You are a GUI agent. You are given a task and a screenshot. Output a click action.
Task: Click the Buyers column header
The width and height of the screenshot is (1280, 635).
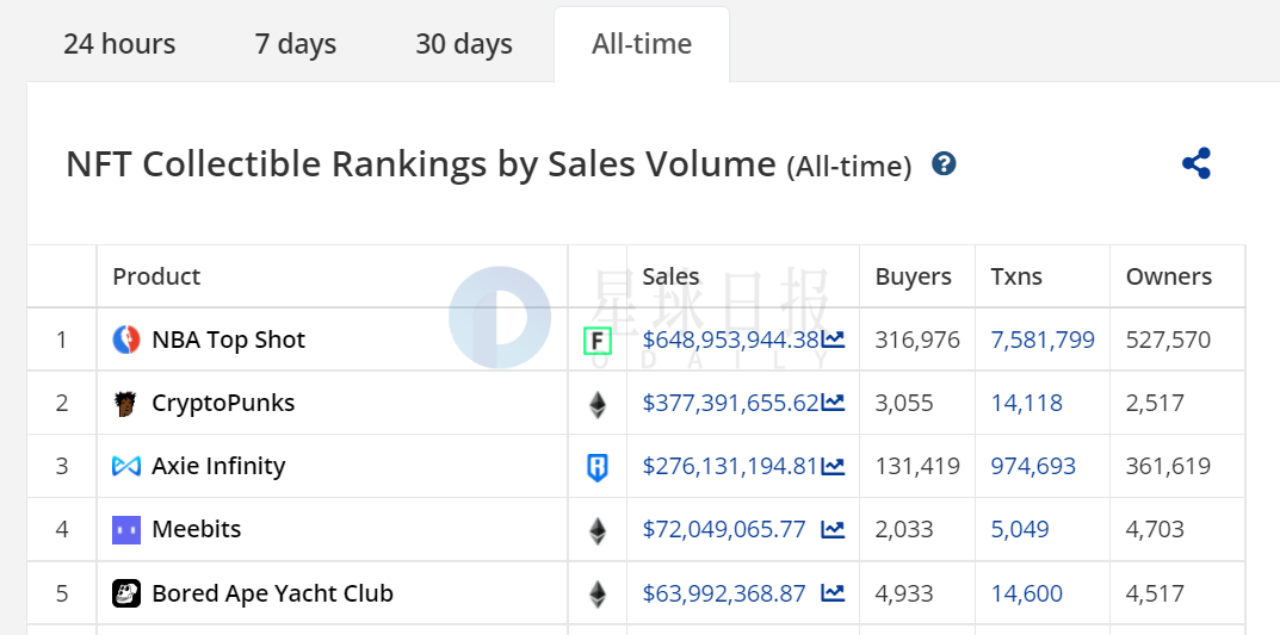point(914,276)
